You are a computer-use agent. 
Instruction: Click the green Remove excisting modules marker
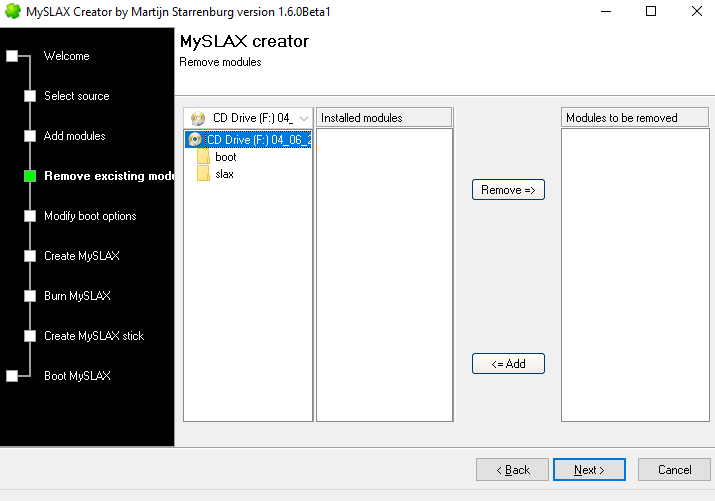pos(30,176)
